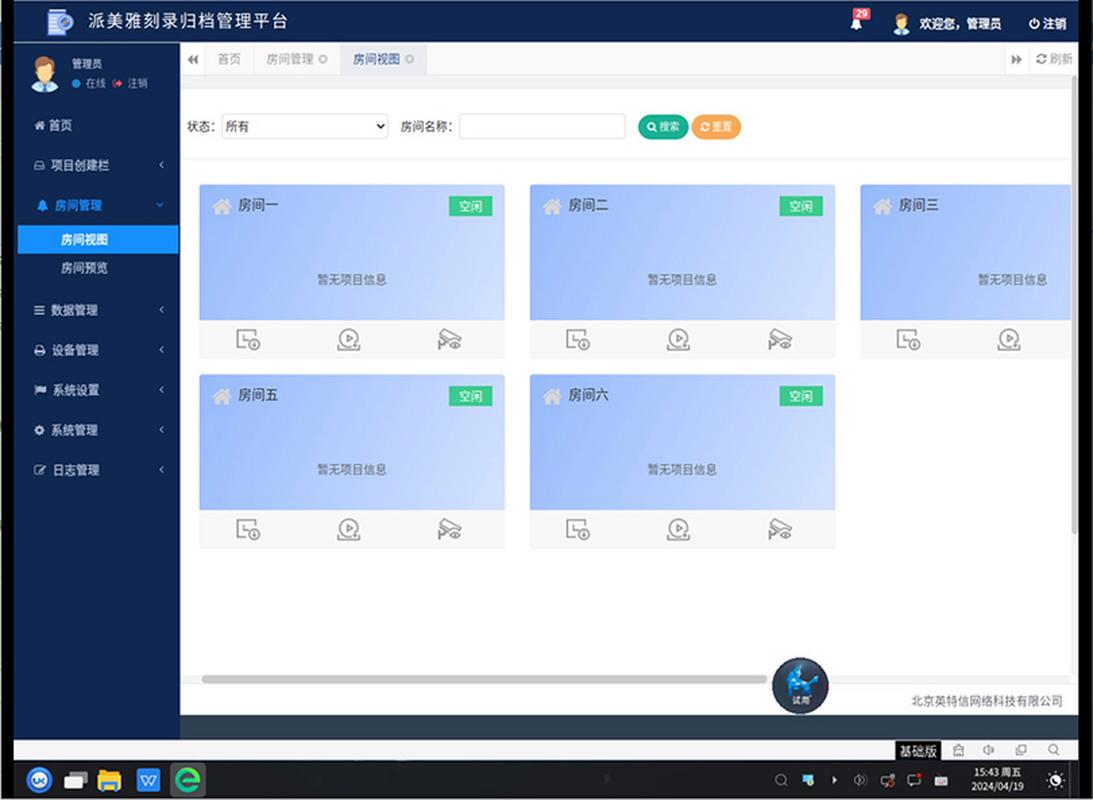Click the volume icon in the system tray

coord(860,780)
